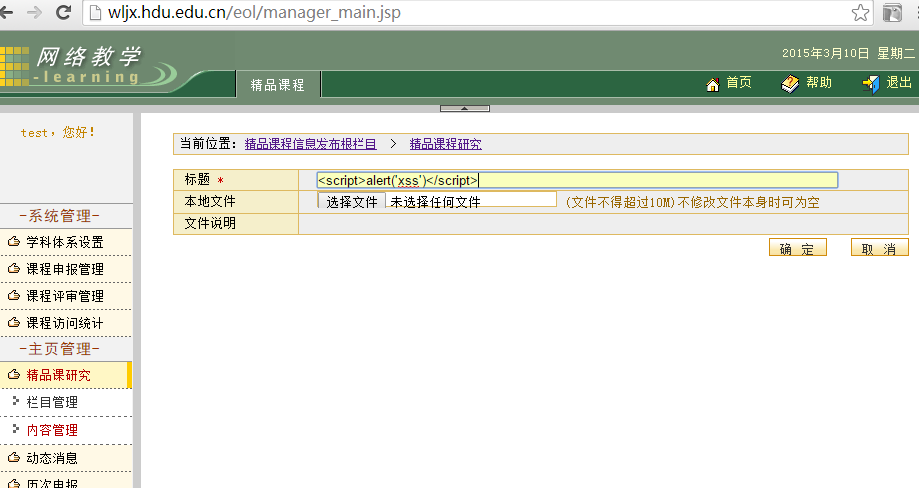
Task: Click the browser back arrow
Action: click(6, 12)
